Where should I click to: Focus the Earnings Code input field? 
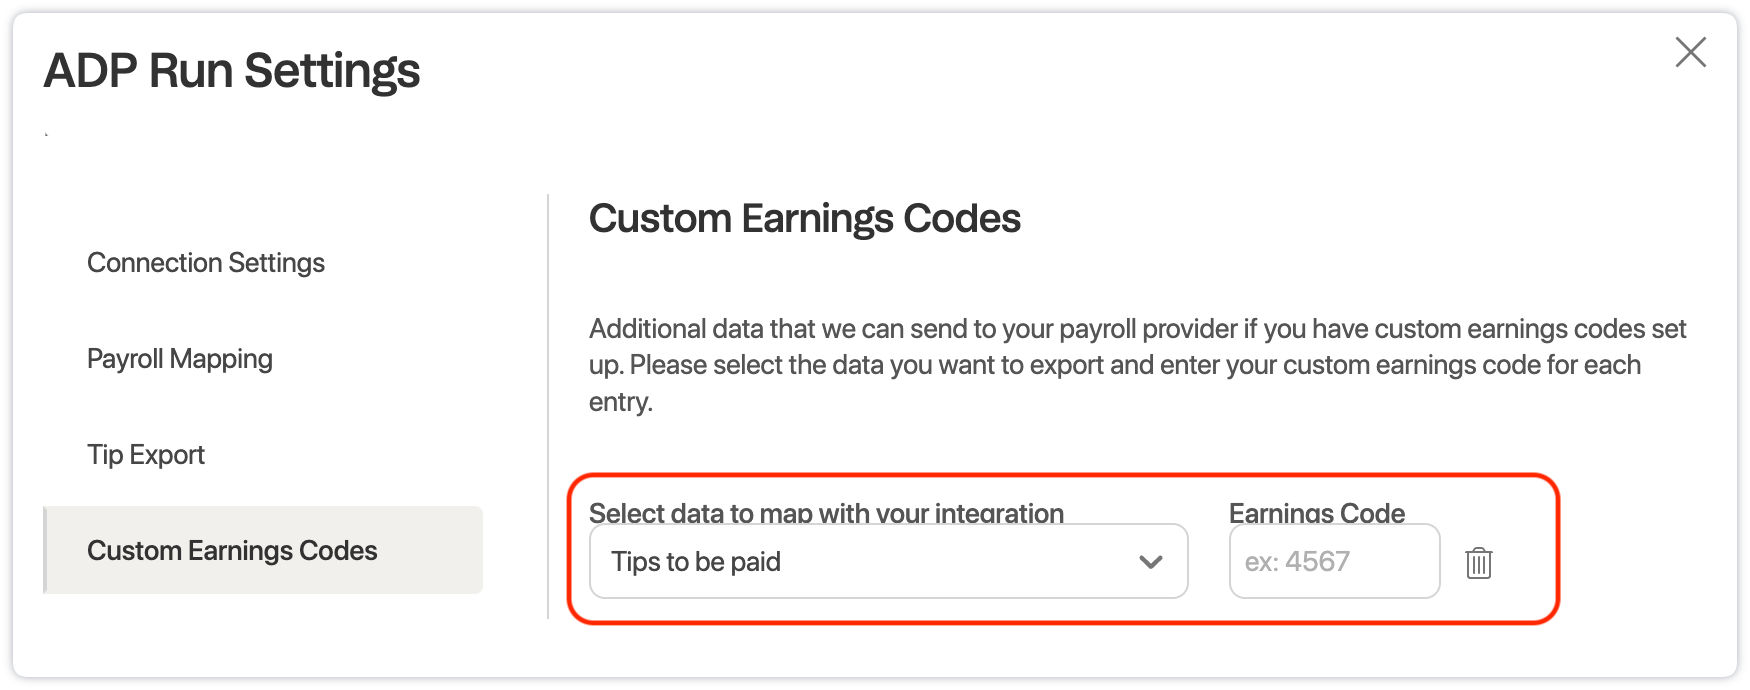pyautogui.click(x=1334, y=562)
